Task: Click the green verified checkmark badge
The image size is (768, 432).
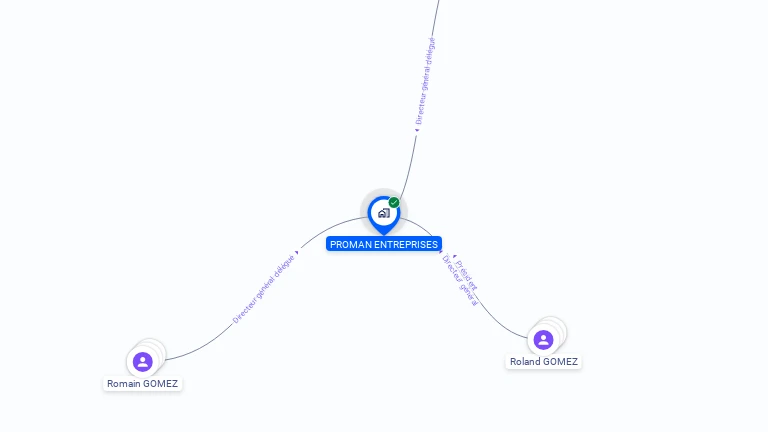Action: coord(394,202)
